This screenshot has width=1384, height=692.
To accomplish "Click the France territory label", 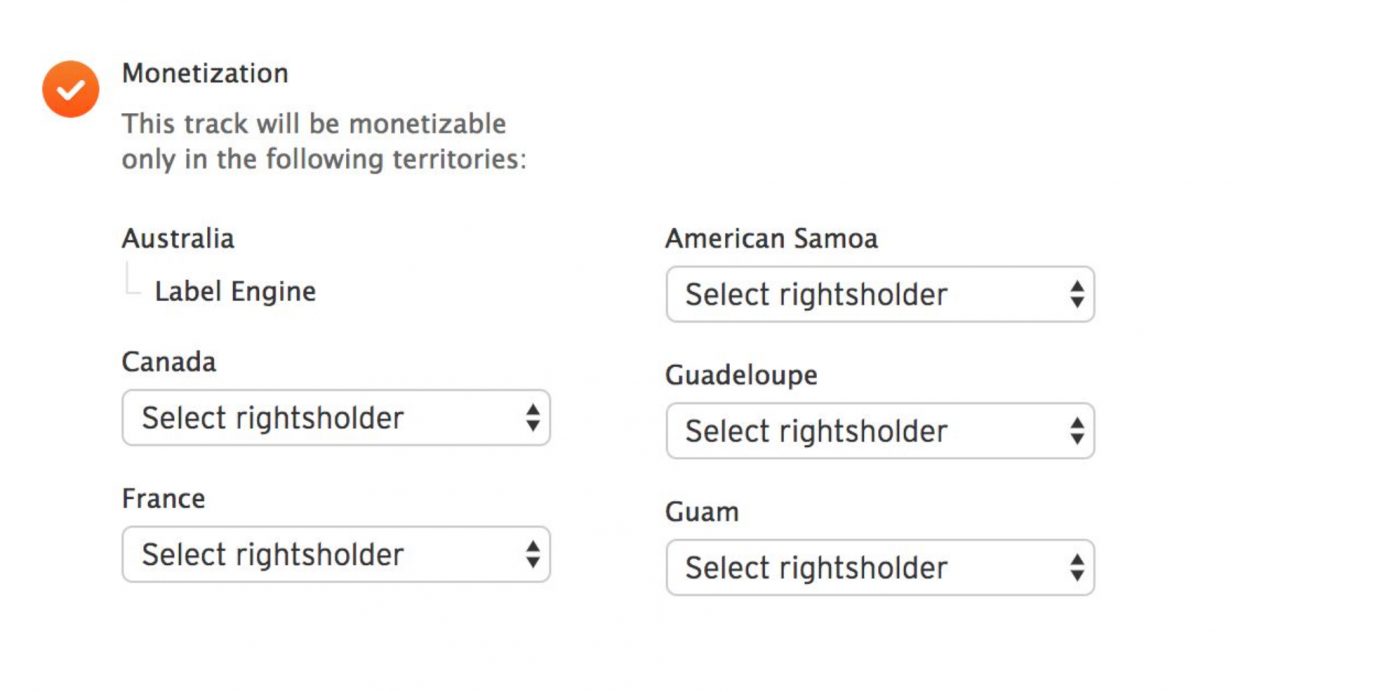I will click(x=163, y=498).
